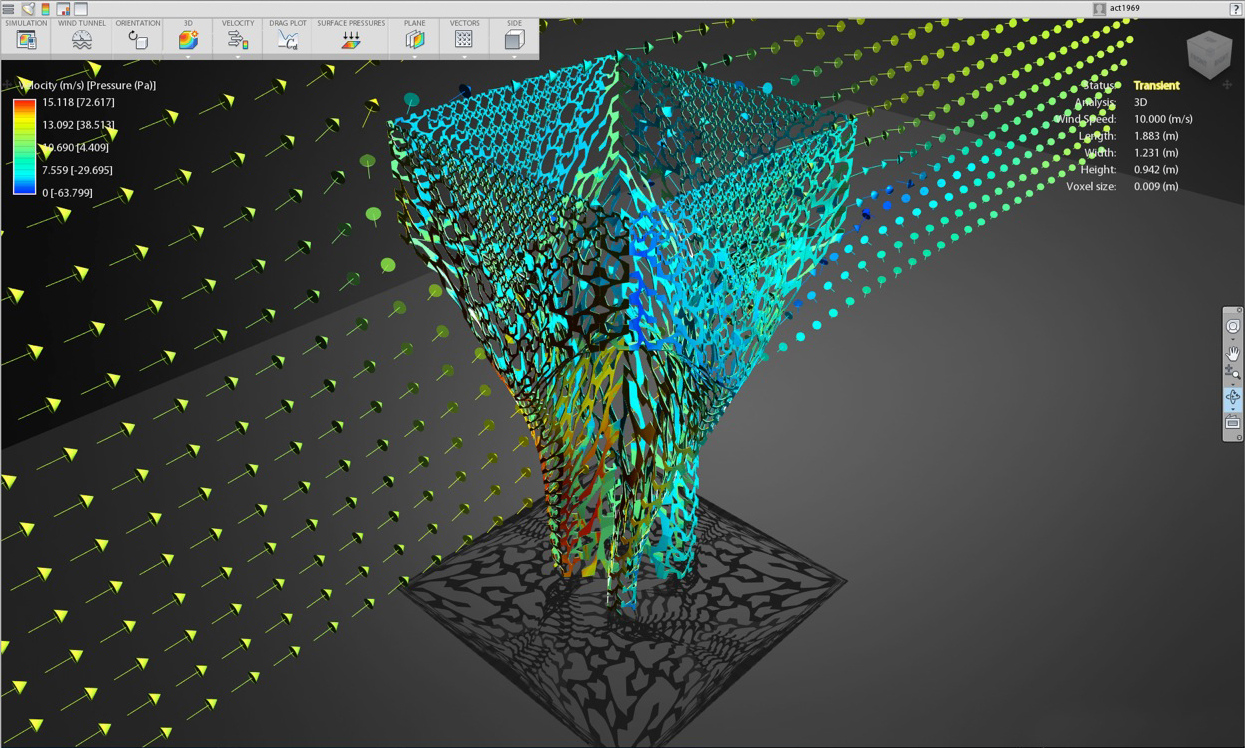Click the color gradient legend icon in title bar
This screenshot has height=748, width=1245.
(x=45, y=9)
